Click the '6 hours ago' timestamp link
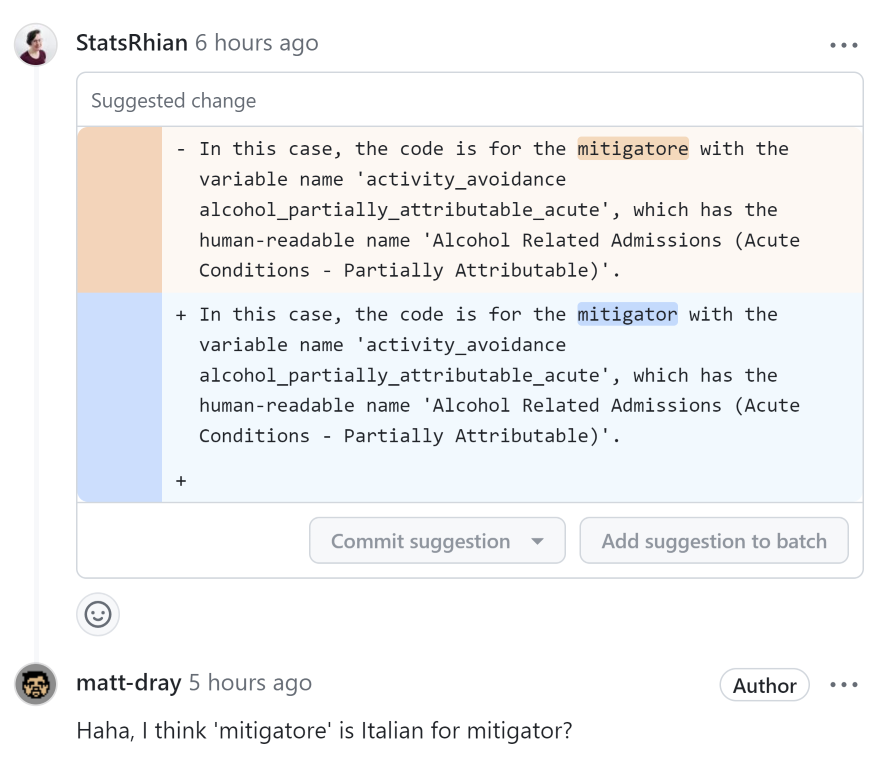The image size is (885, 778). click(256, 43)
